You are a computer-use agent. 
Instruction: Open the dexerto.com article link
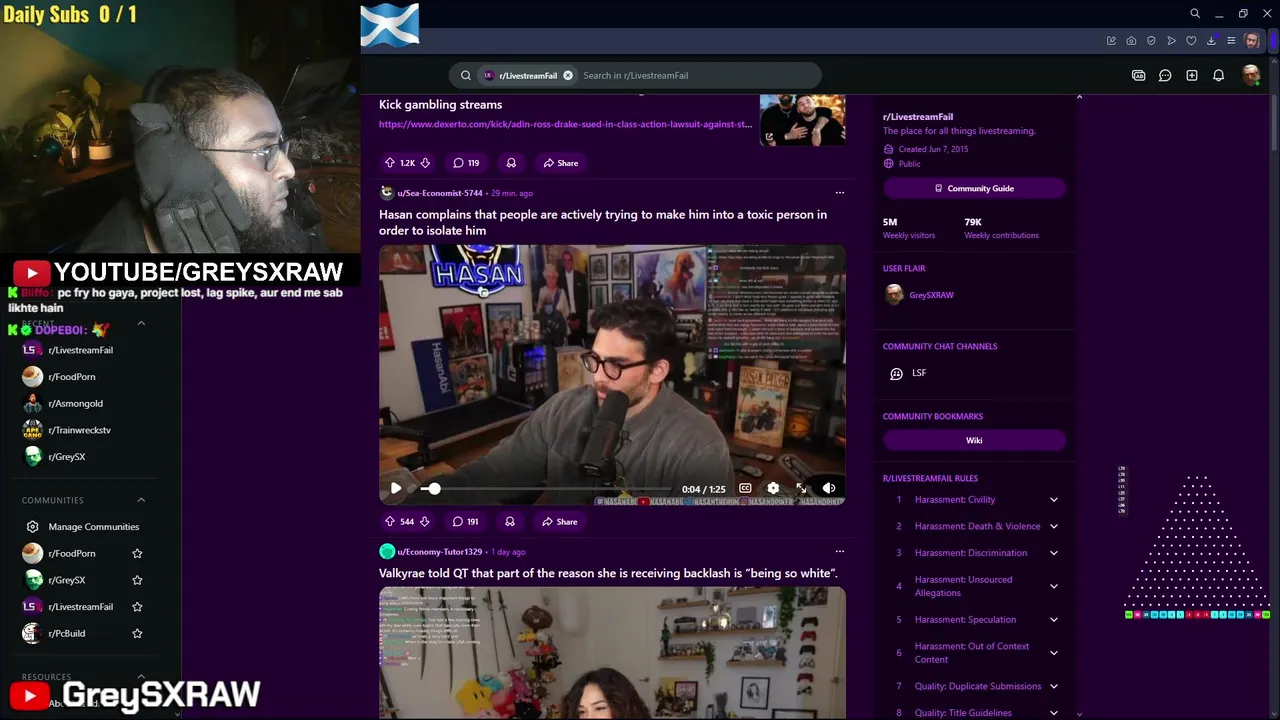tap(565, 124)
